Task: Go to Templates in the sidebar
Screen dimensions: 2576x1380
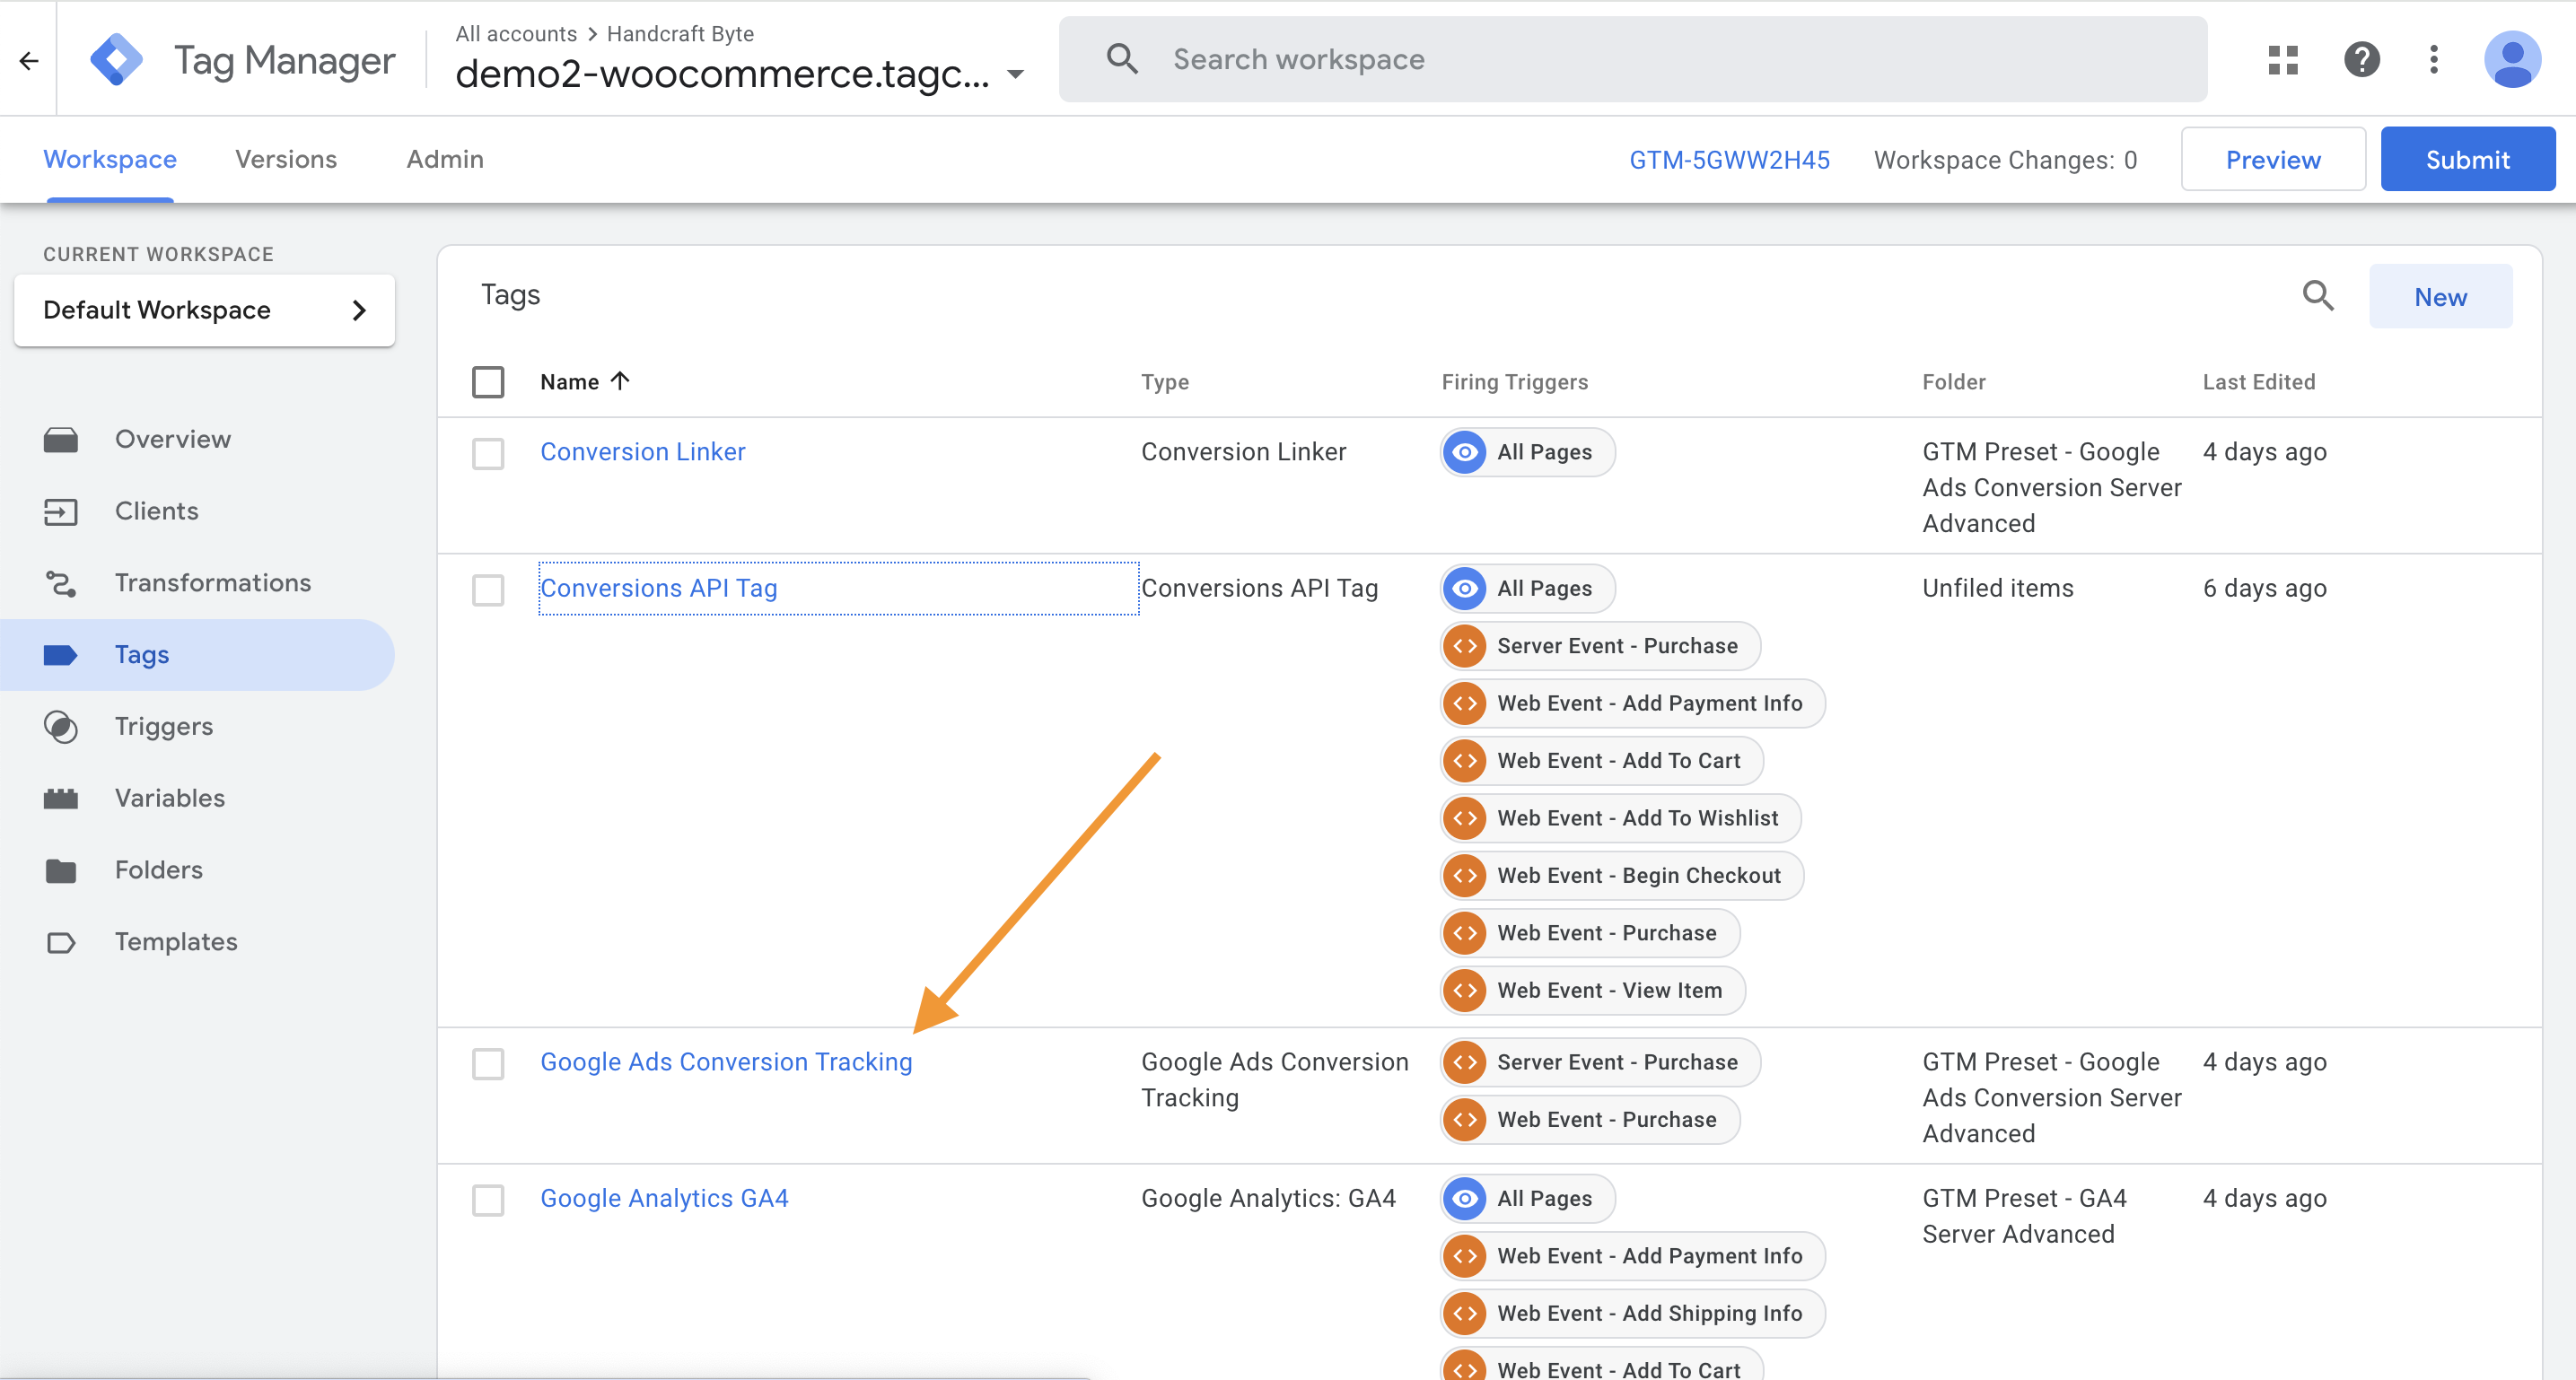Action: tap(175, 942)
